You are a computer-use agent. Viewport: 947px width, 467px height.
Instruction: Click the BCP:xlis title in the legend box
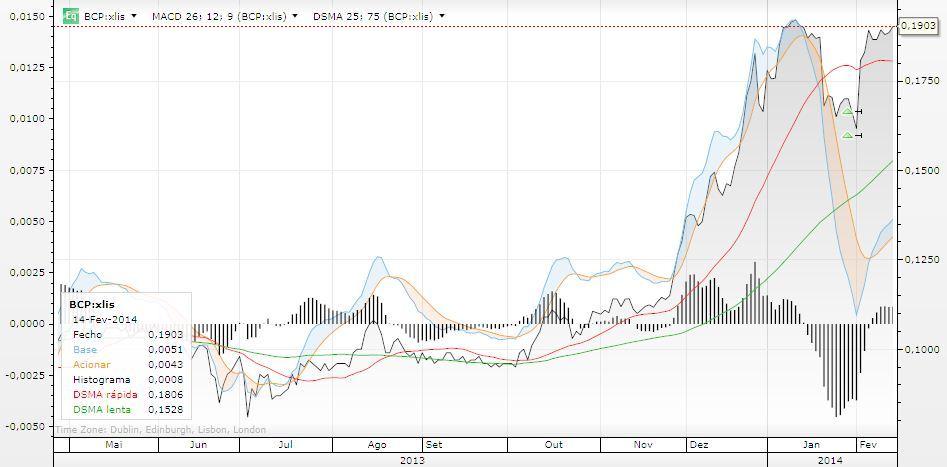(x=92, y=304)
